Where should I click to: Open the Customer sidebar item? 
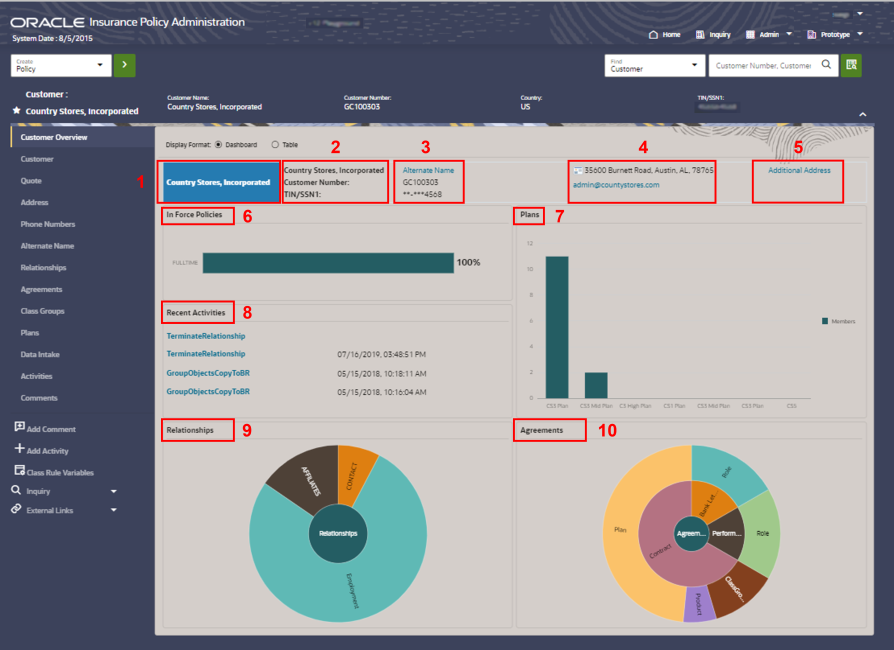(37, 159)
